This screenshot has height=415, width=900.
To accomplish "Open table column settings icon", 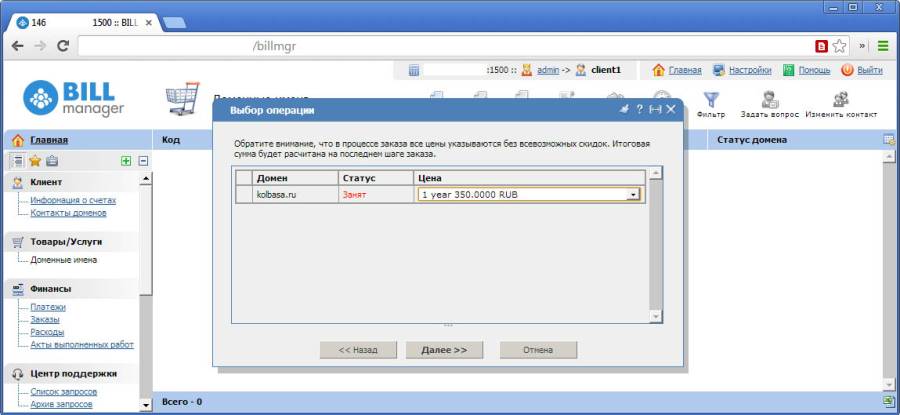I will pos(889,139).
